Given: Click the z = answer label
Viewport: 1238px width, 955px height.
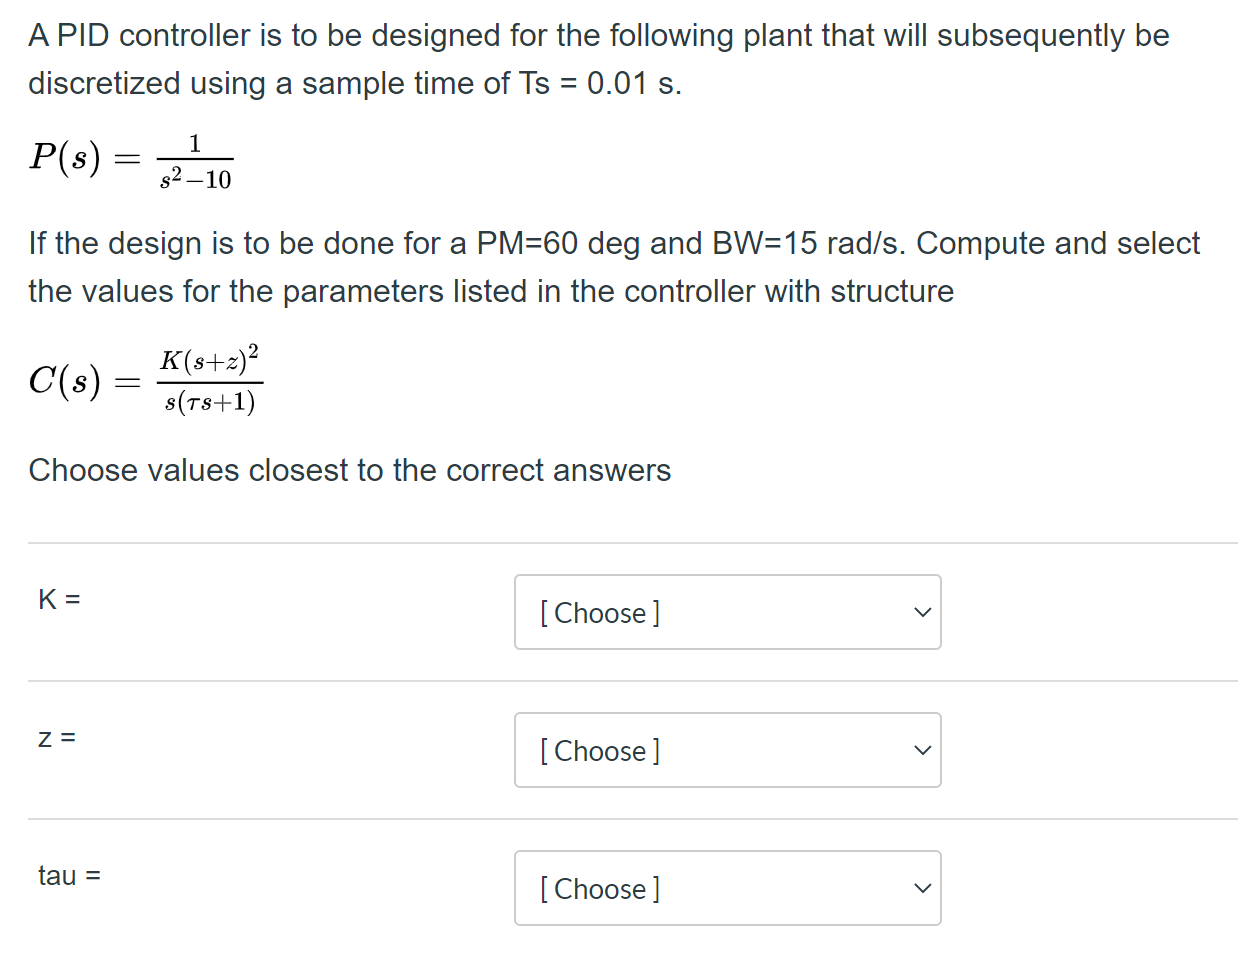Looking at the screenshot, I should click(55, 737).
